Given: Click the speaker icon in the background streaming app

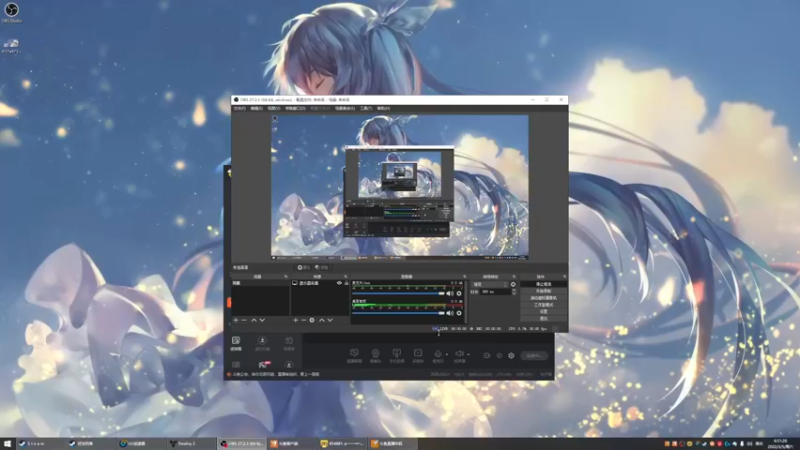Looking at the screenshot, I should (x=459, y=354).
